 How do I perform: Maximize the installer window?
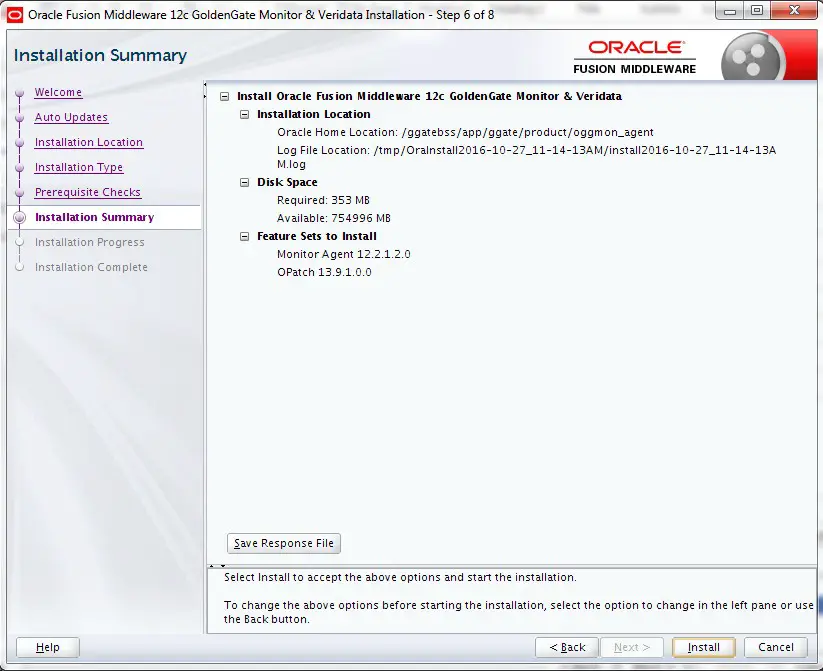[x=757, y=11]
